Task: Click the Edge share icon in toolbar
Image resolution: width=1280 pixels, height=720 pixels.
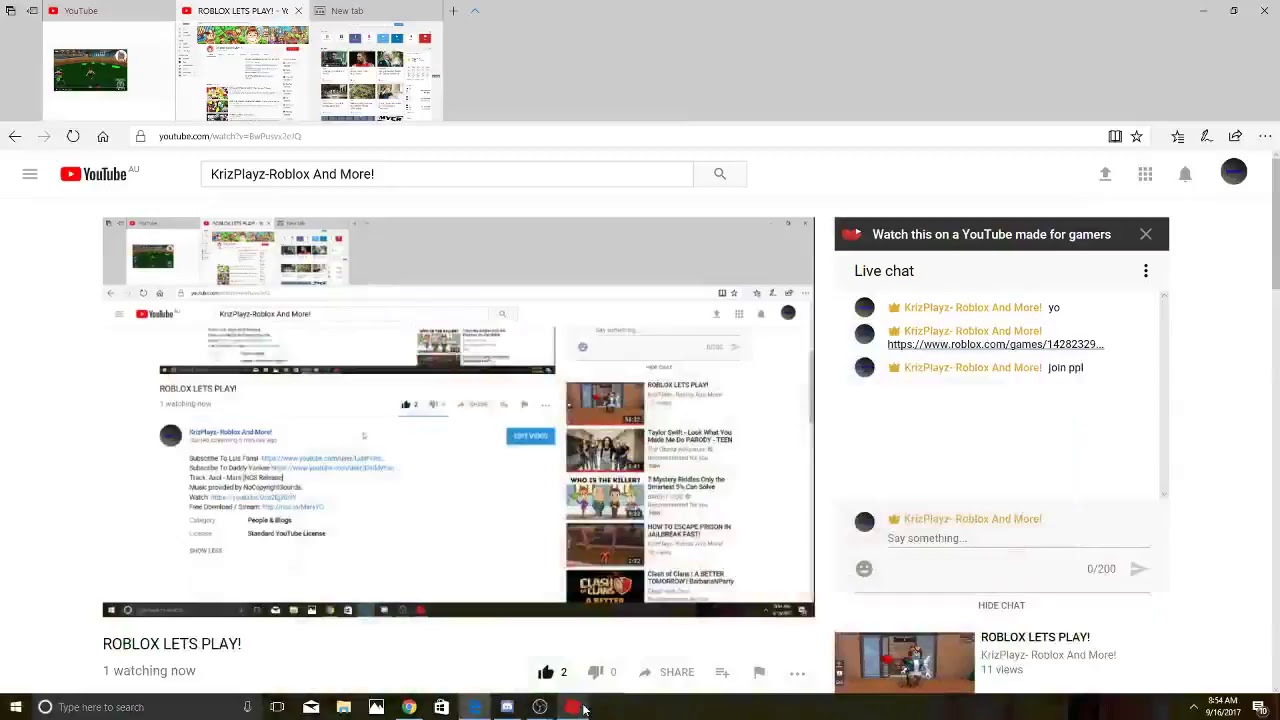Action: point(1236,136)
